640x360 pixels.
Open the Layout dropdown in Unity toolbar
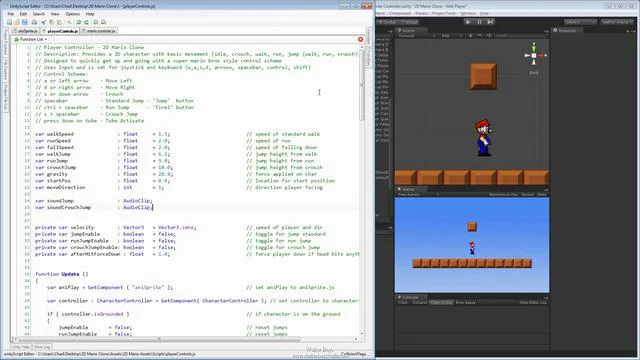pos(616,22)
